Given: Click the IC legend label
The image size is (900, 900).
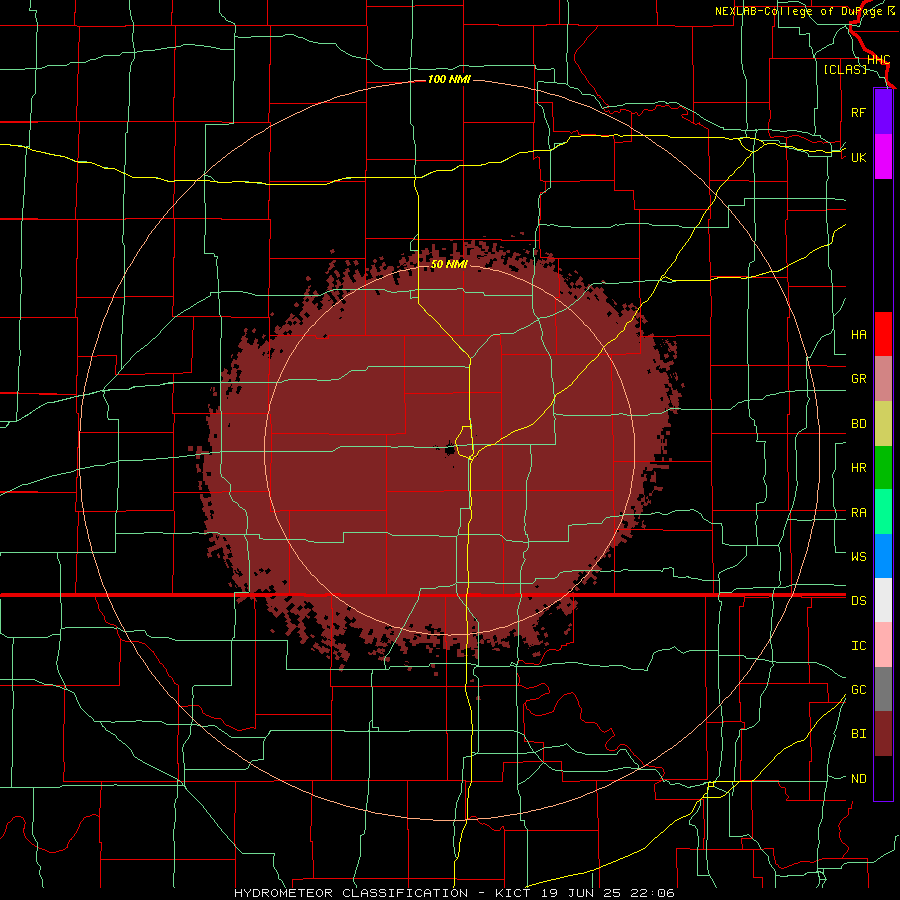Looking at the screenshot, I should coord(858,646).
